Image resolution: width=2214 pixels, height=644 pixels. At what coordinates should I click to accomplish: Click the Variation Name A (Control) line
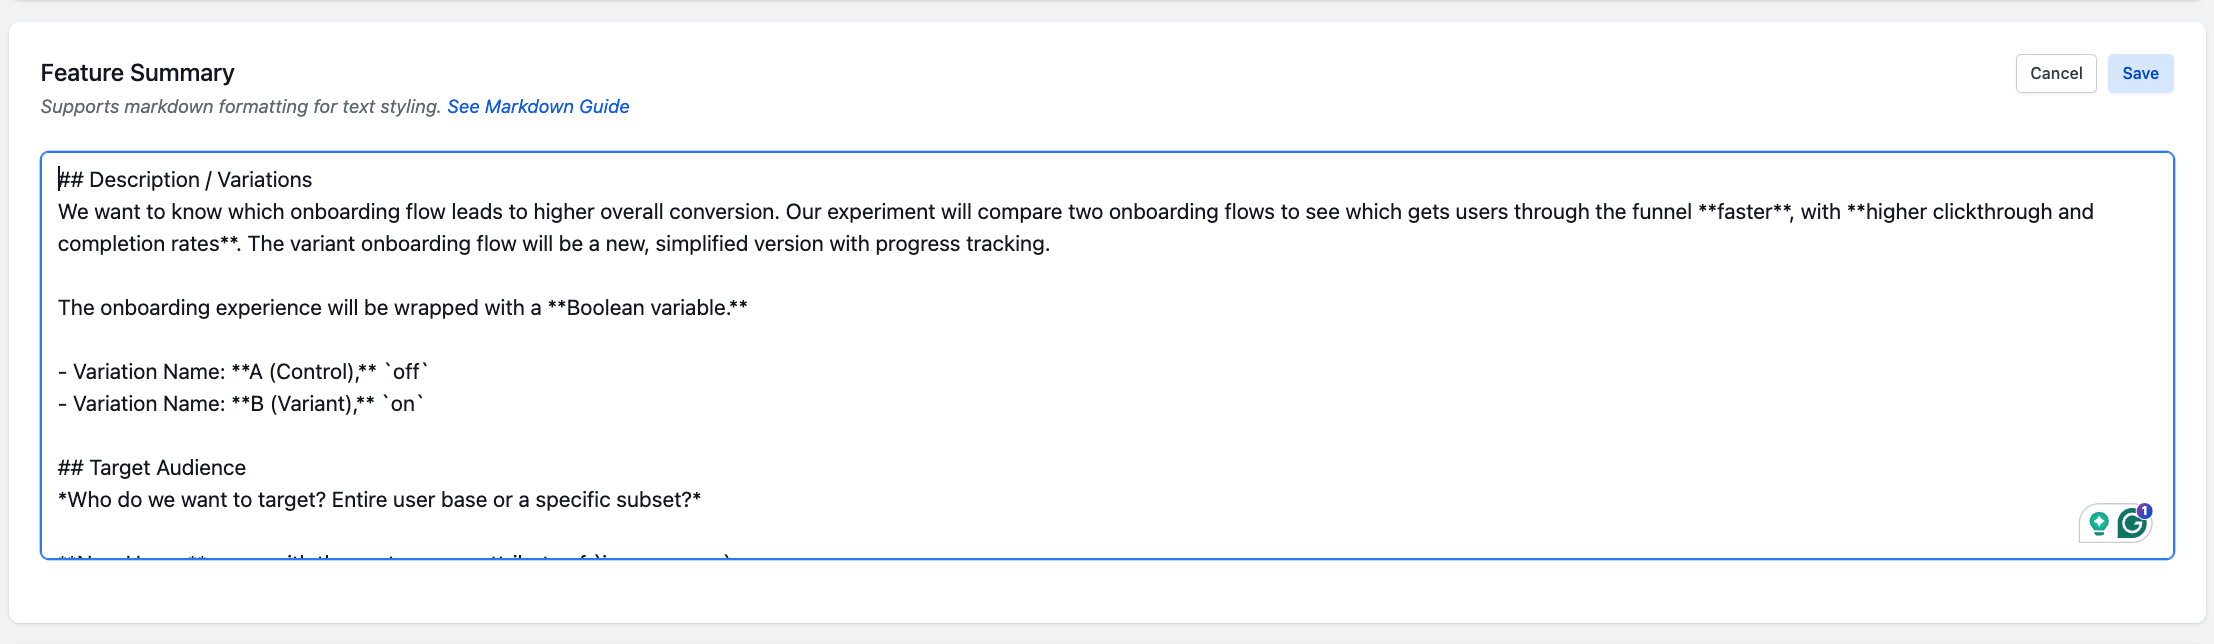240,371
